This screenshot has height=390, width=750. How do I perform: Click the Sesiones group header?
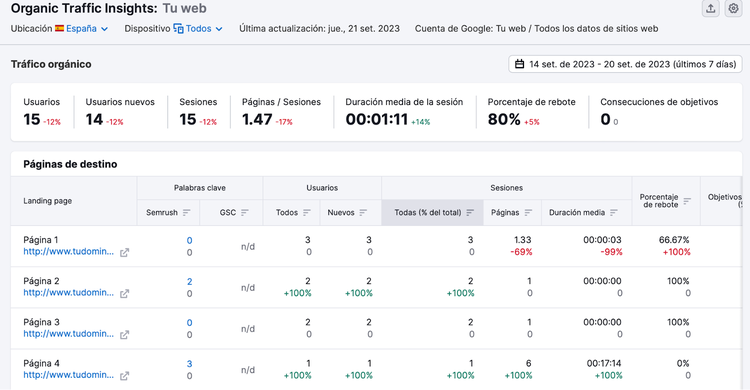pos(506,188)
